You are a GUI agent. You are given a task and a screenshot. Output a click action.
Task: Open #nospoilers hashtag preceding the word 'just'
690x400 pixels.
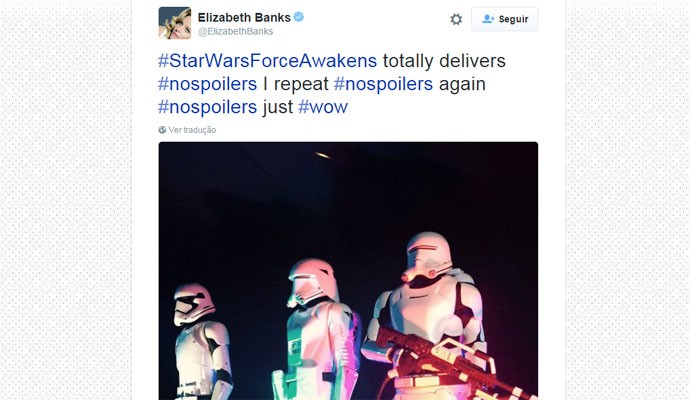(207, 107)
